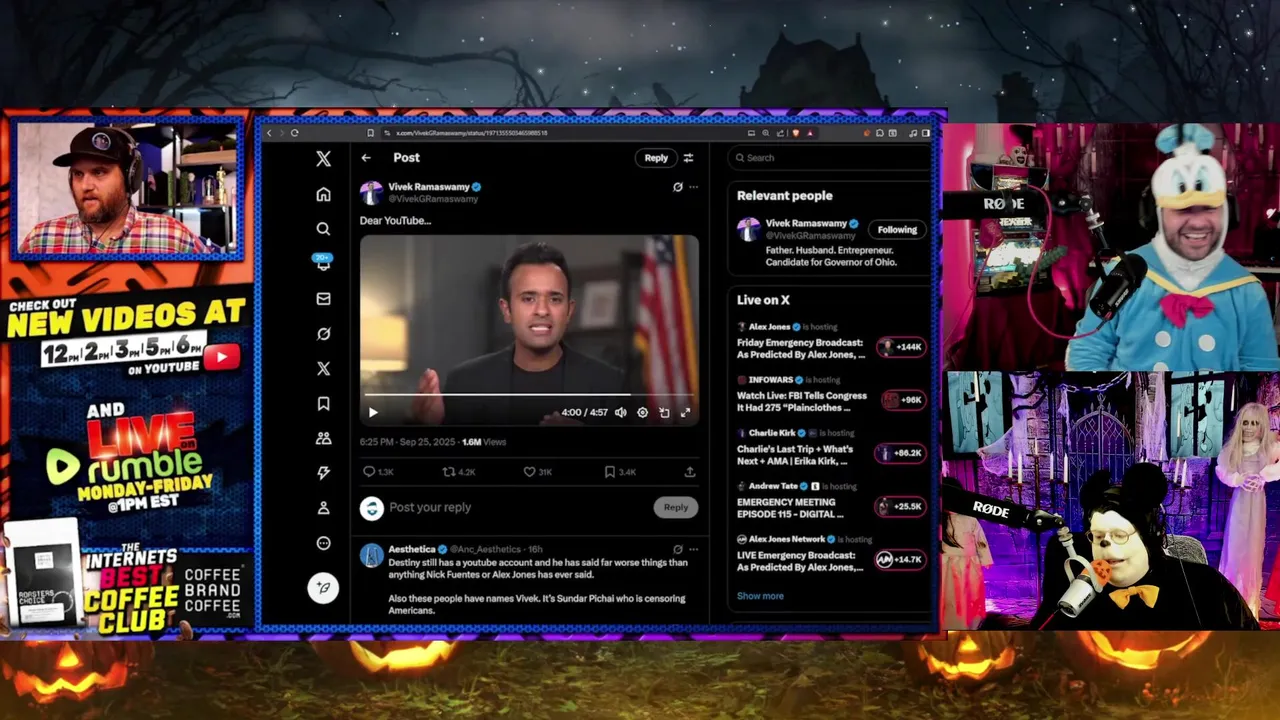Click the browser address bar URL
Screen dimensions: 1280x720
click(472, 133)
